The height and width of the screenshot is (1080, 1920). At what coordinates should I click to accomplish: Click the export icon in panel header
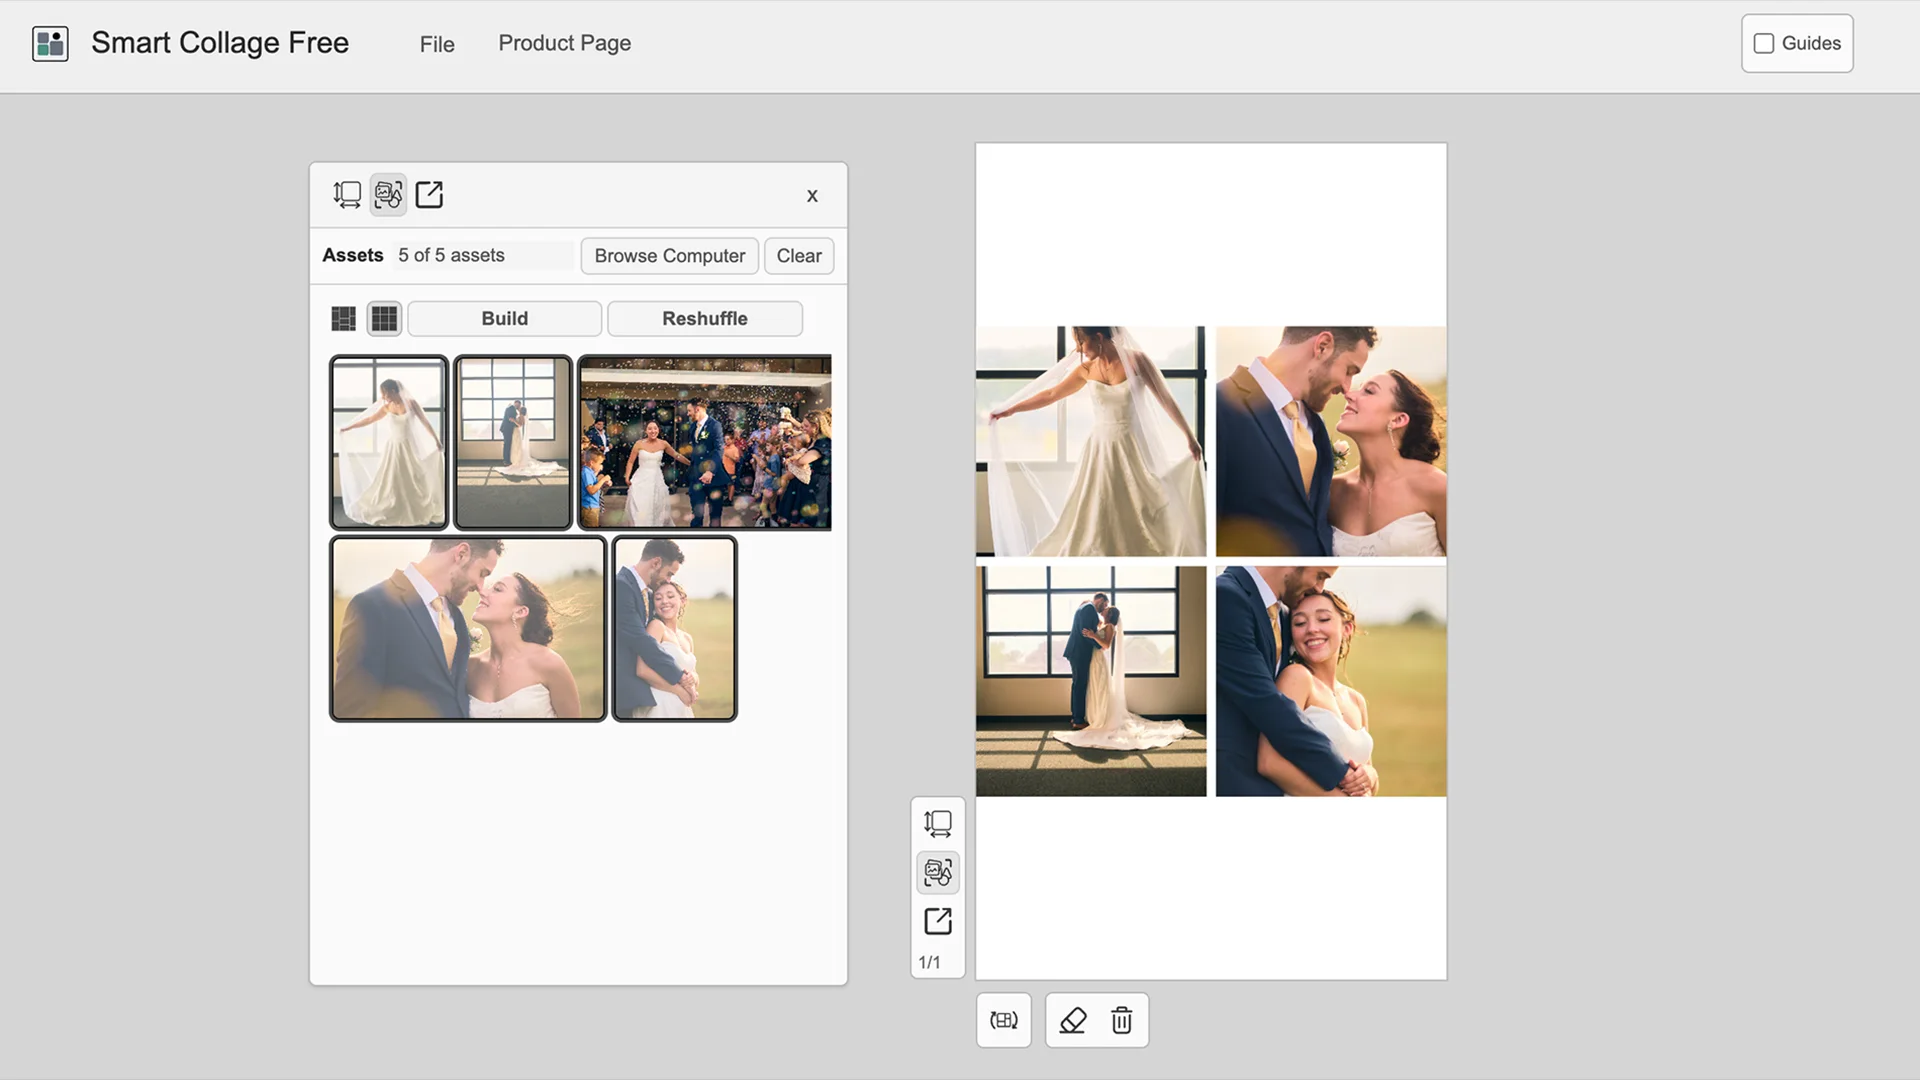pos(429,194)
